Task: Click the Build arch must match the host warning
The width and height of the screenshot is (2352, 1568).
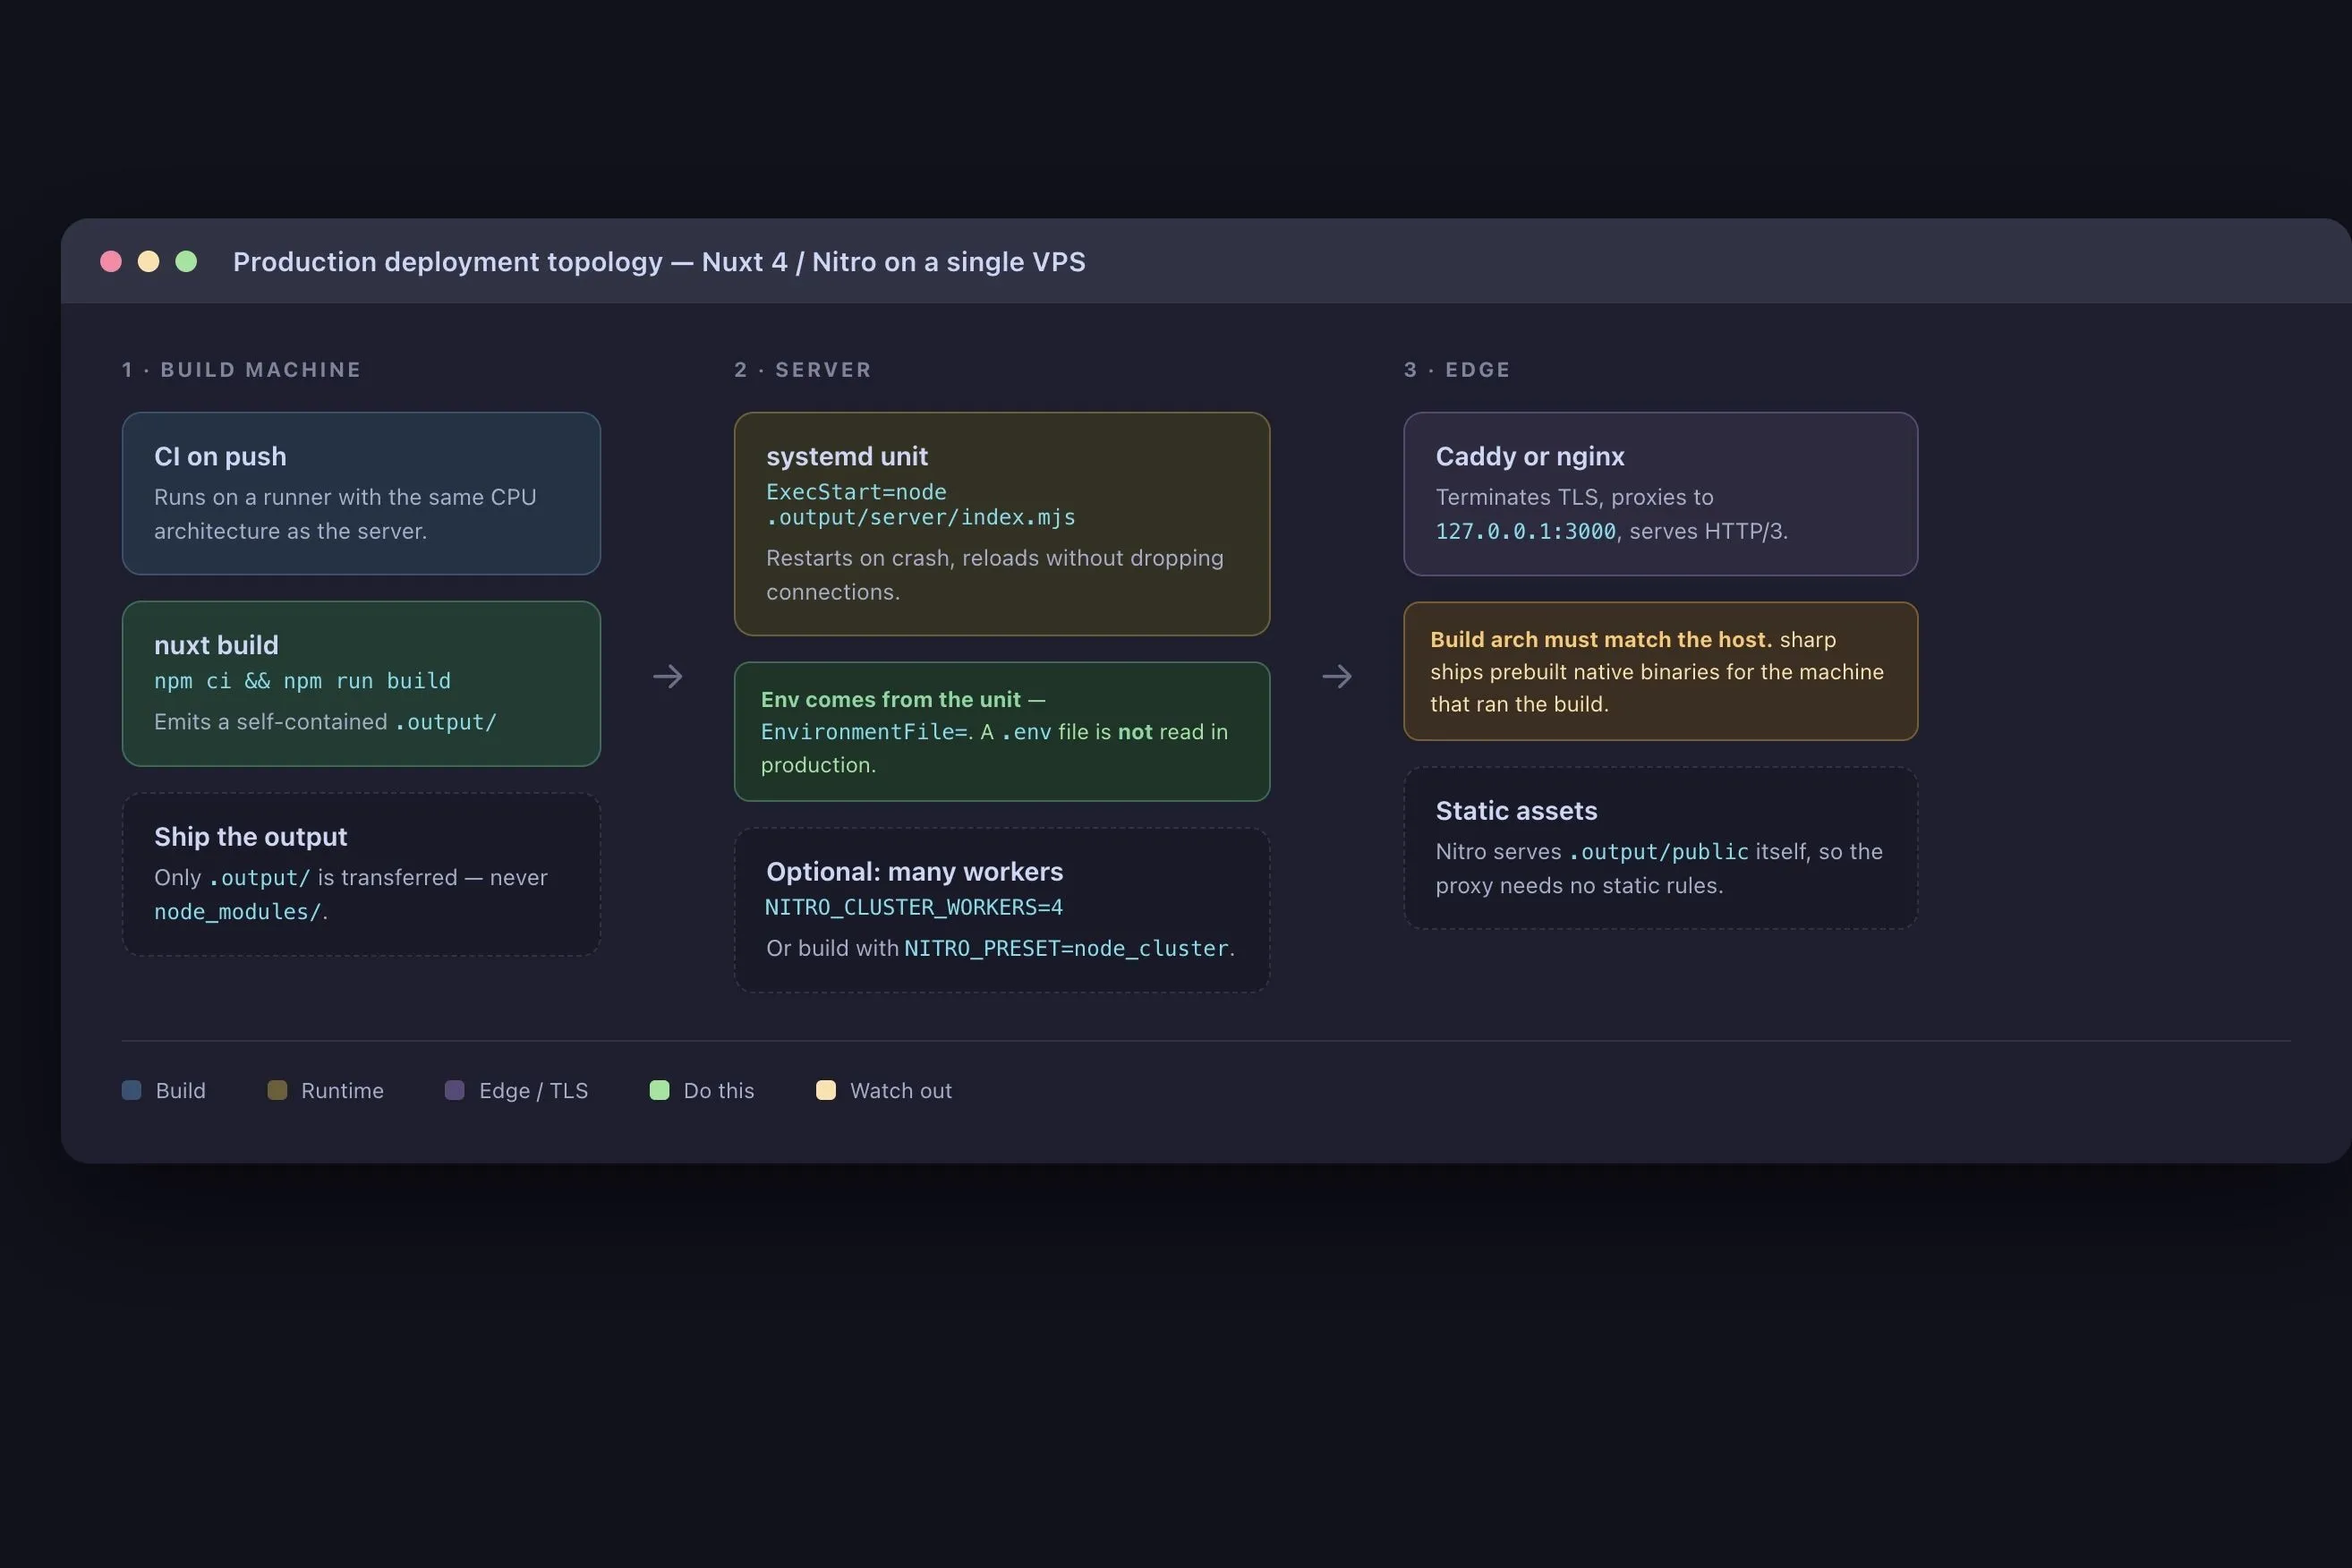Action: (1600, 639)
